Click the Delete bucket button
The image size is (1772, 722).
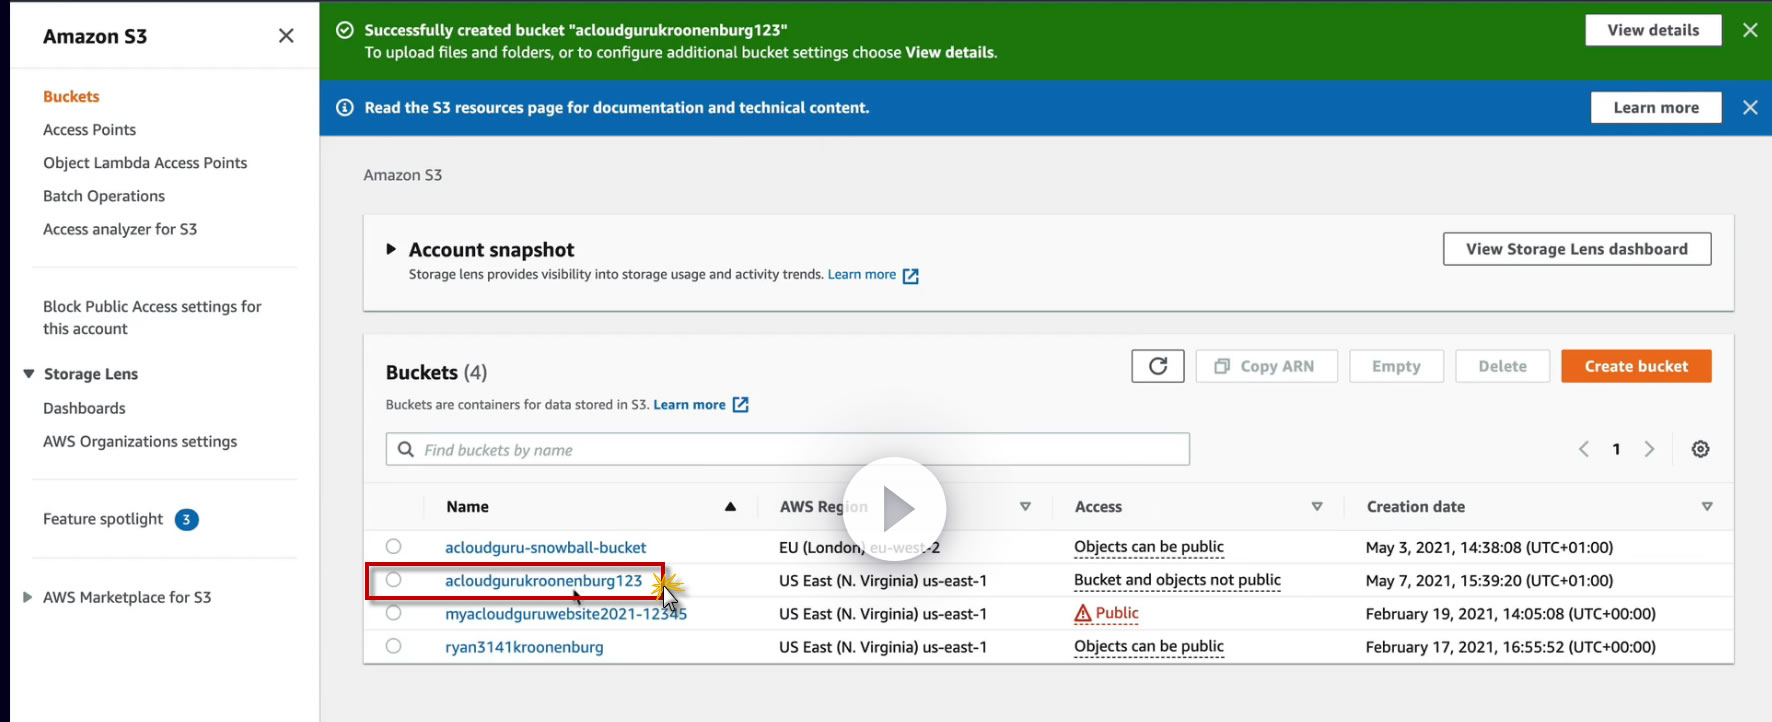[x=1502, y=366]
